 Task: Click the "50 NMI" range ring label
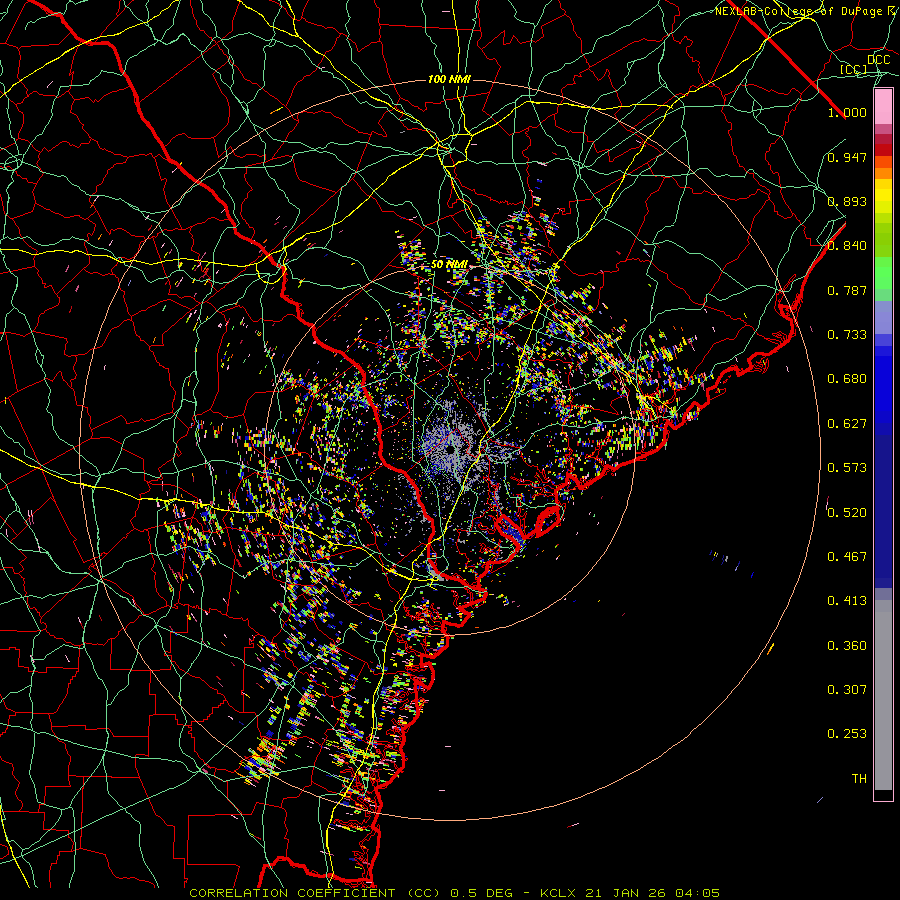[x=449, y=265]
